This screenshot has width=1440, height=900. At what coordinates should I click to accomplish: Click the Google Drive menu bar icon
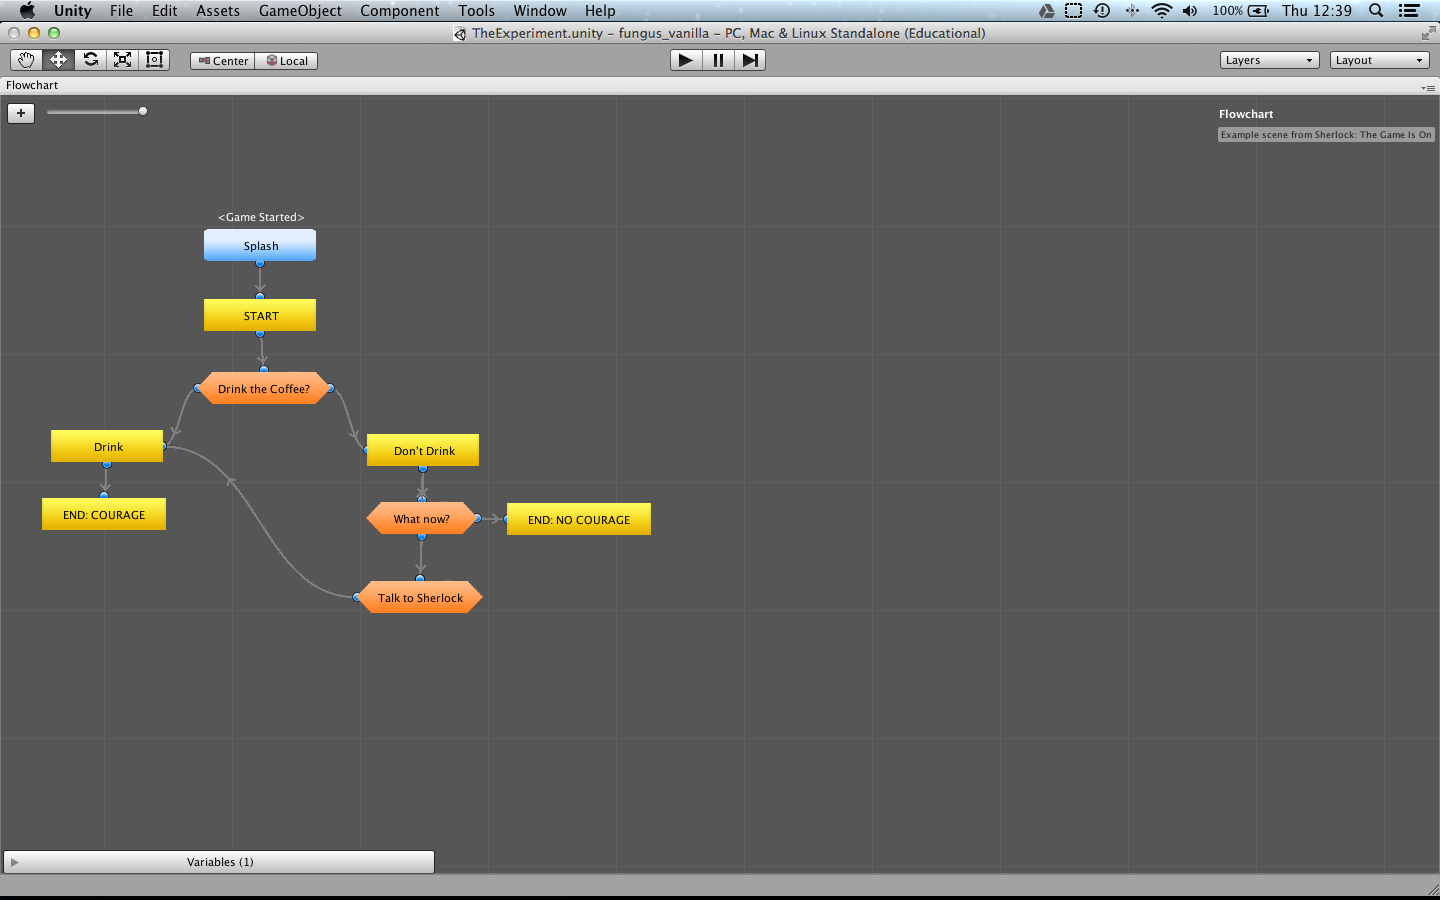pyautogui.click(x=1046, y=11)
